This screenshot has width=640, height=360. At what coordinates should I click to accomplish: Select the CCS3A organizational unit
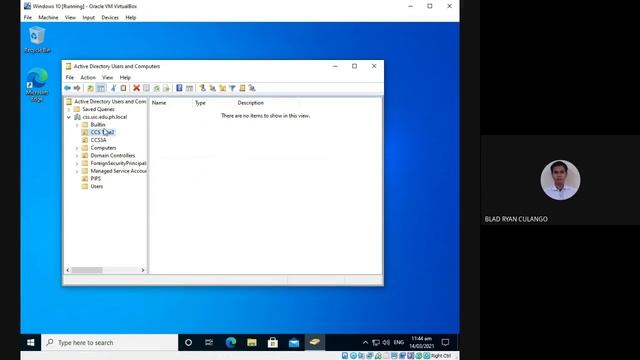(x=98, y=140)
